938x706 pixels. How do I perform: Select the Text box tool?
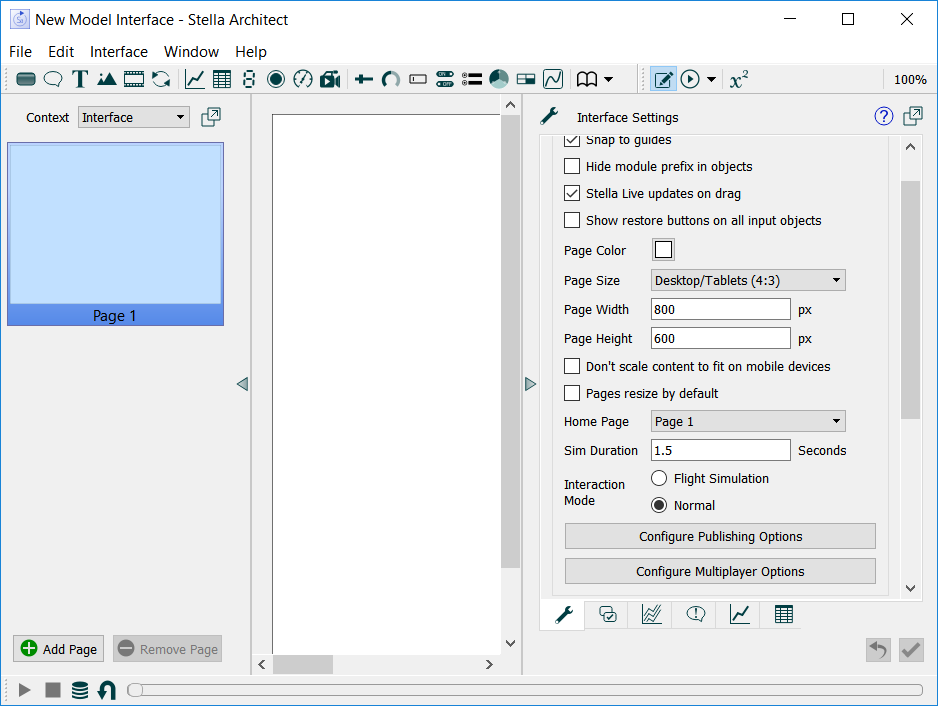pyautogui.click(x=80, y=79)
